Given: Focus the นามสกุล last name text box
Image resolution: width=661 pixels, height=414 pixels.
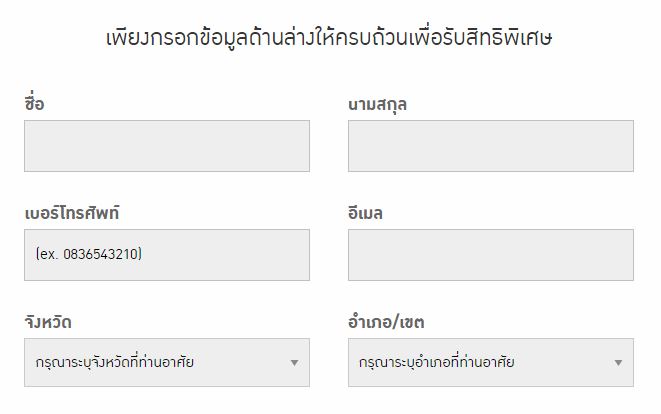Looking at the screenshot, I should point(490,146).
